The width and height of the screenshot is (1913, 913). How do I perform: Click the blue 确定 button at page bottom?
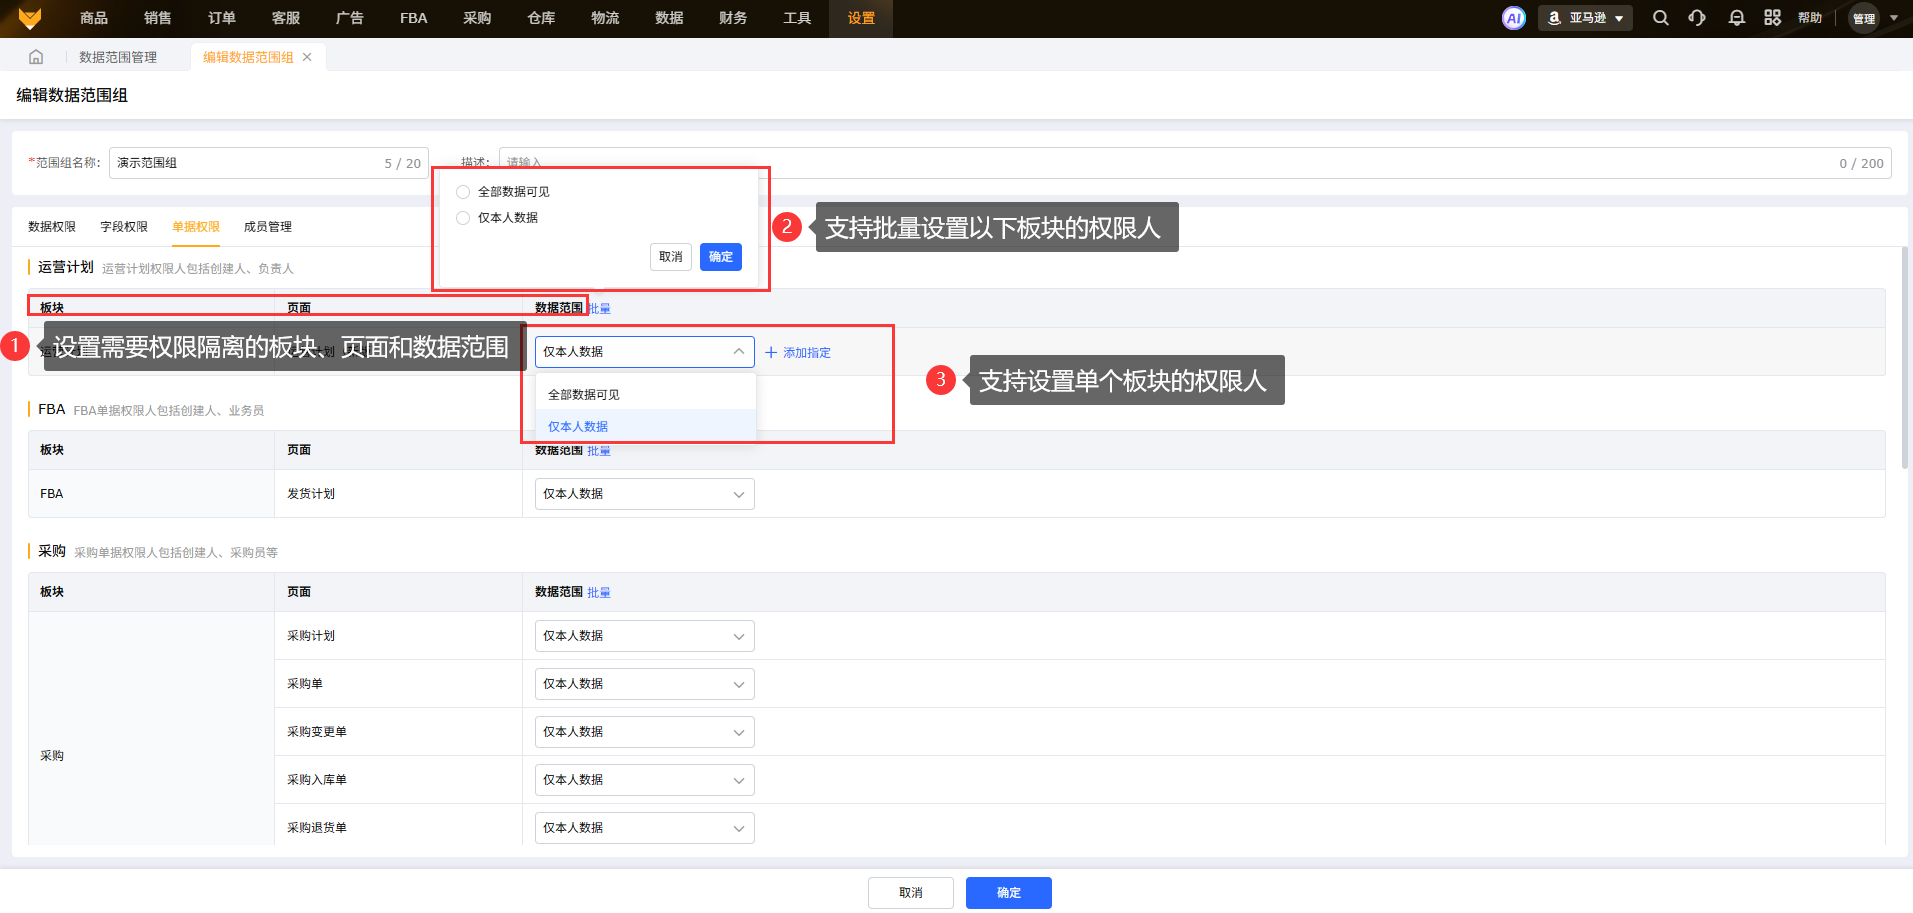click(x=1008, y=893)
